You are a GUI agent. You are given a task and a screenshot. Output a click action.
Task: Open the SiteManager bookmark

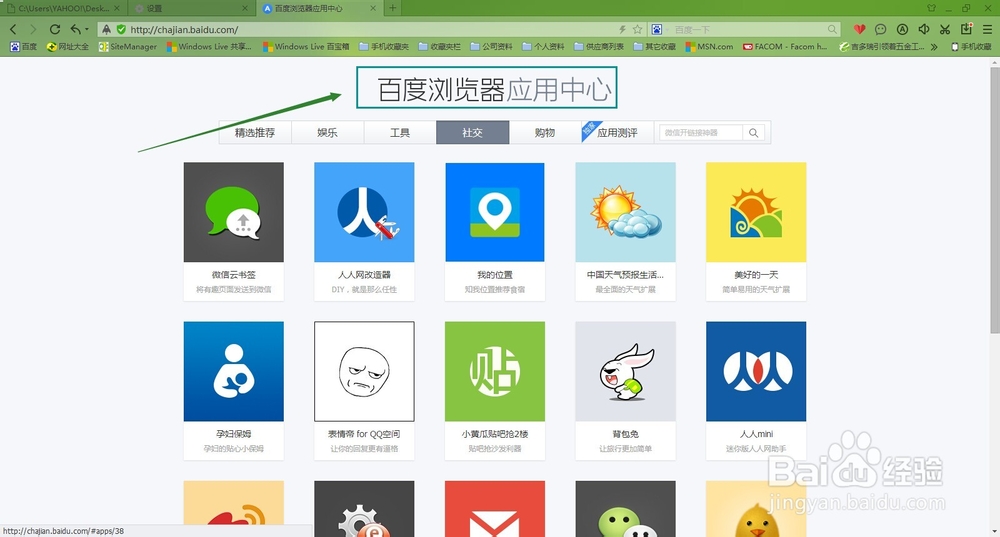(128, 47)
